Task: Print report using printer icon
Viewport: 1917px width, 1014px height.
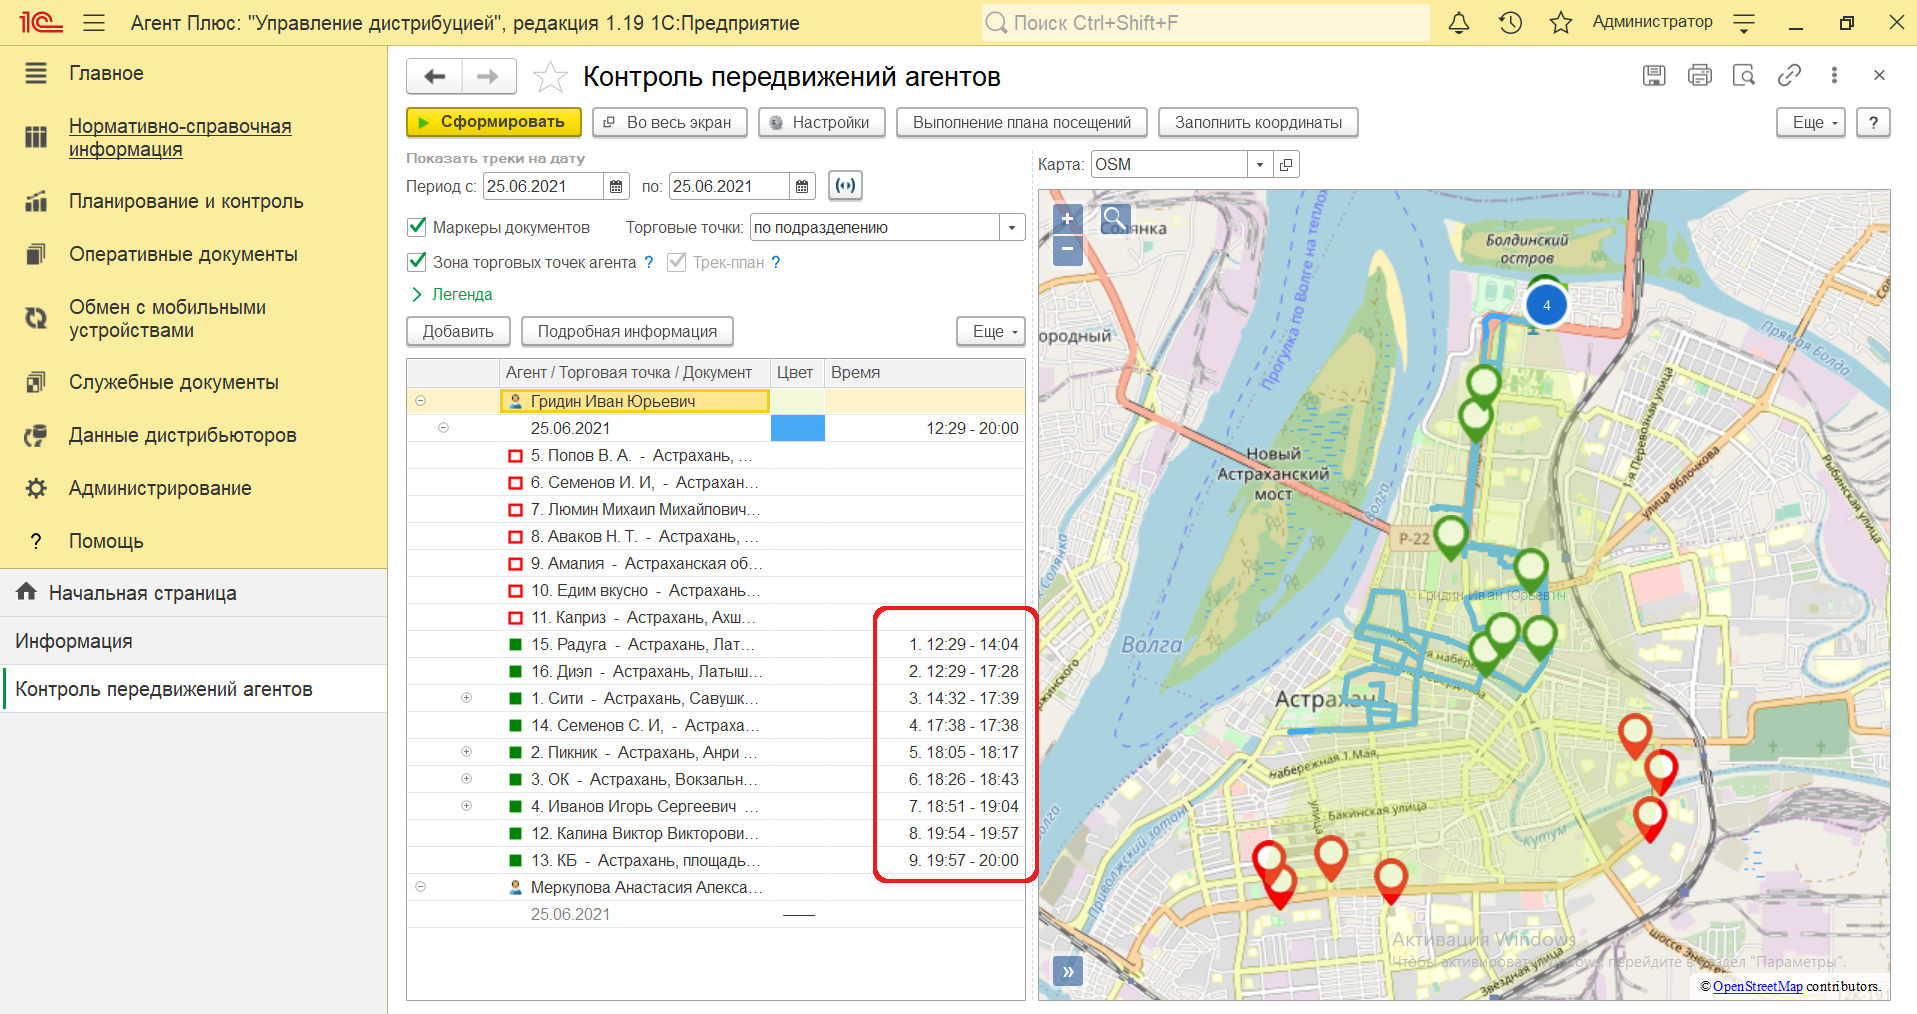Action: coord(1699,75)
